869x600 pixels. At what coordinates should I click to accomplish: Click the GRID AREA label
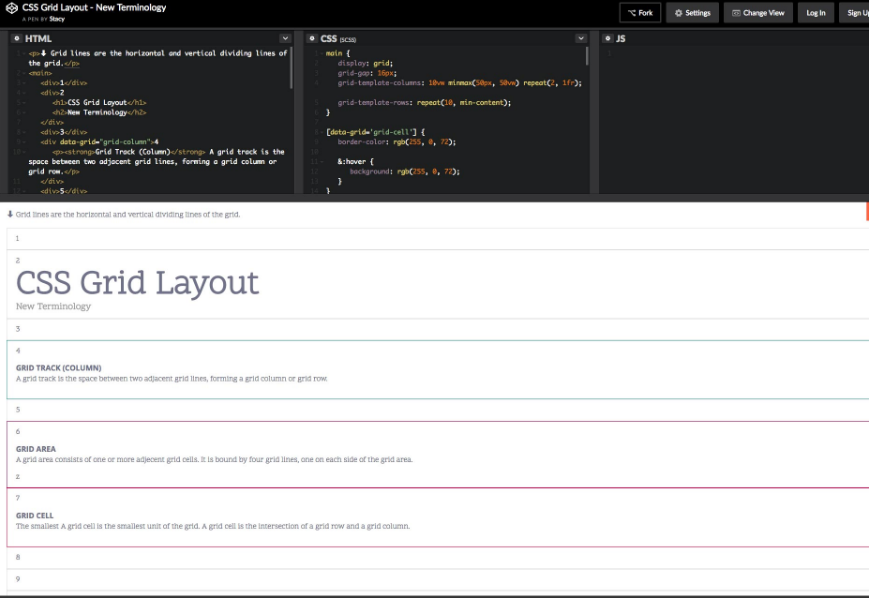point(35,449)
